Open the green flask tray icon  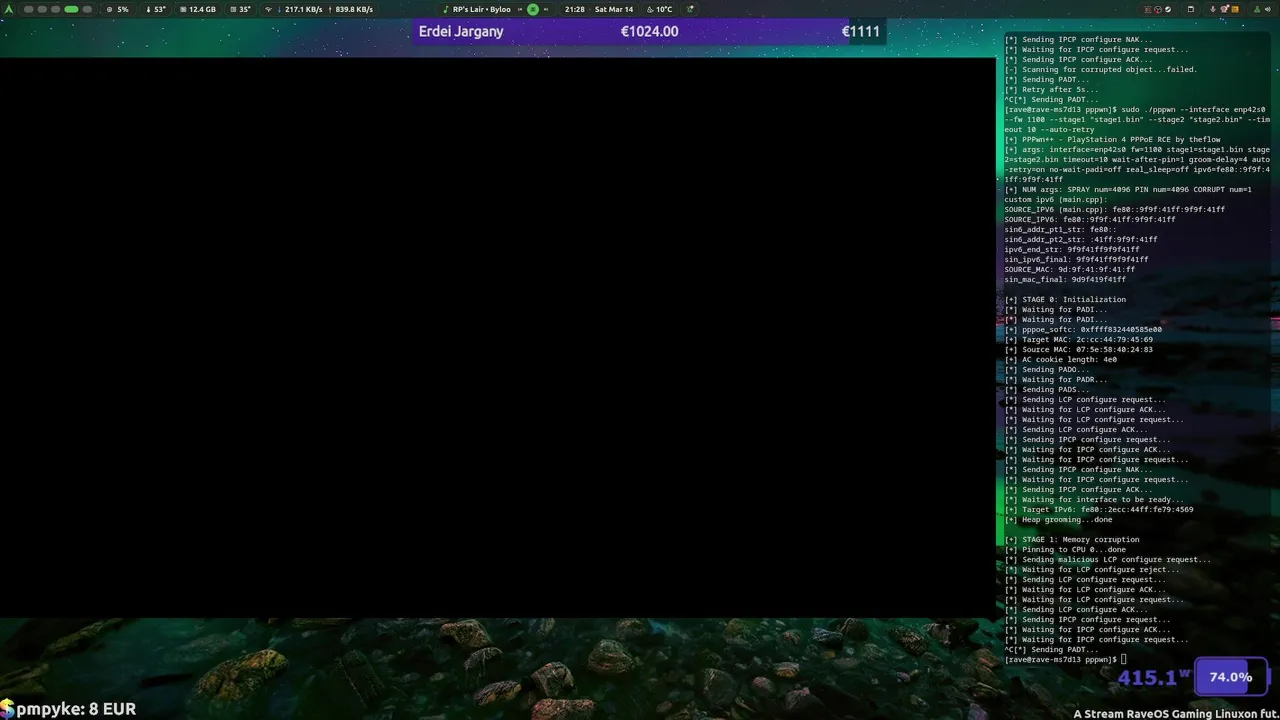[1257, 9]
